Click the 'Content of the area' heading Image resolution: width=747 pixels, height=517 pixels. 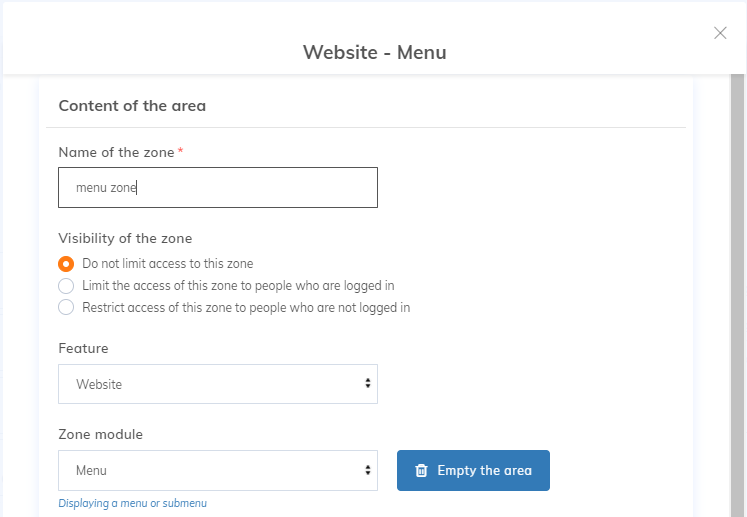pos(132,105)
